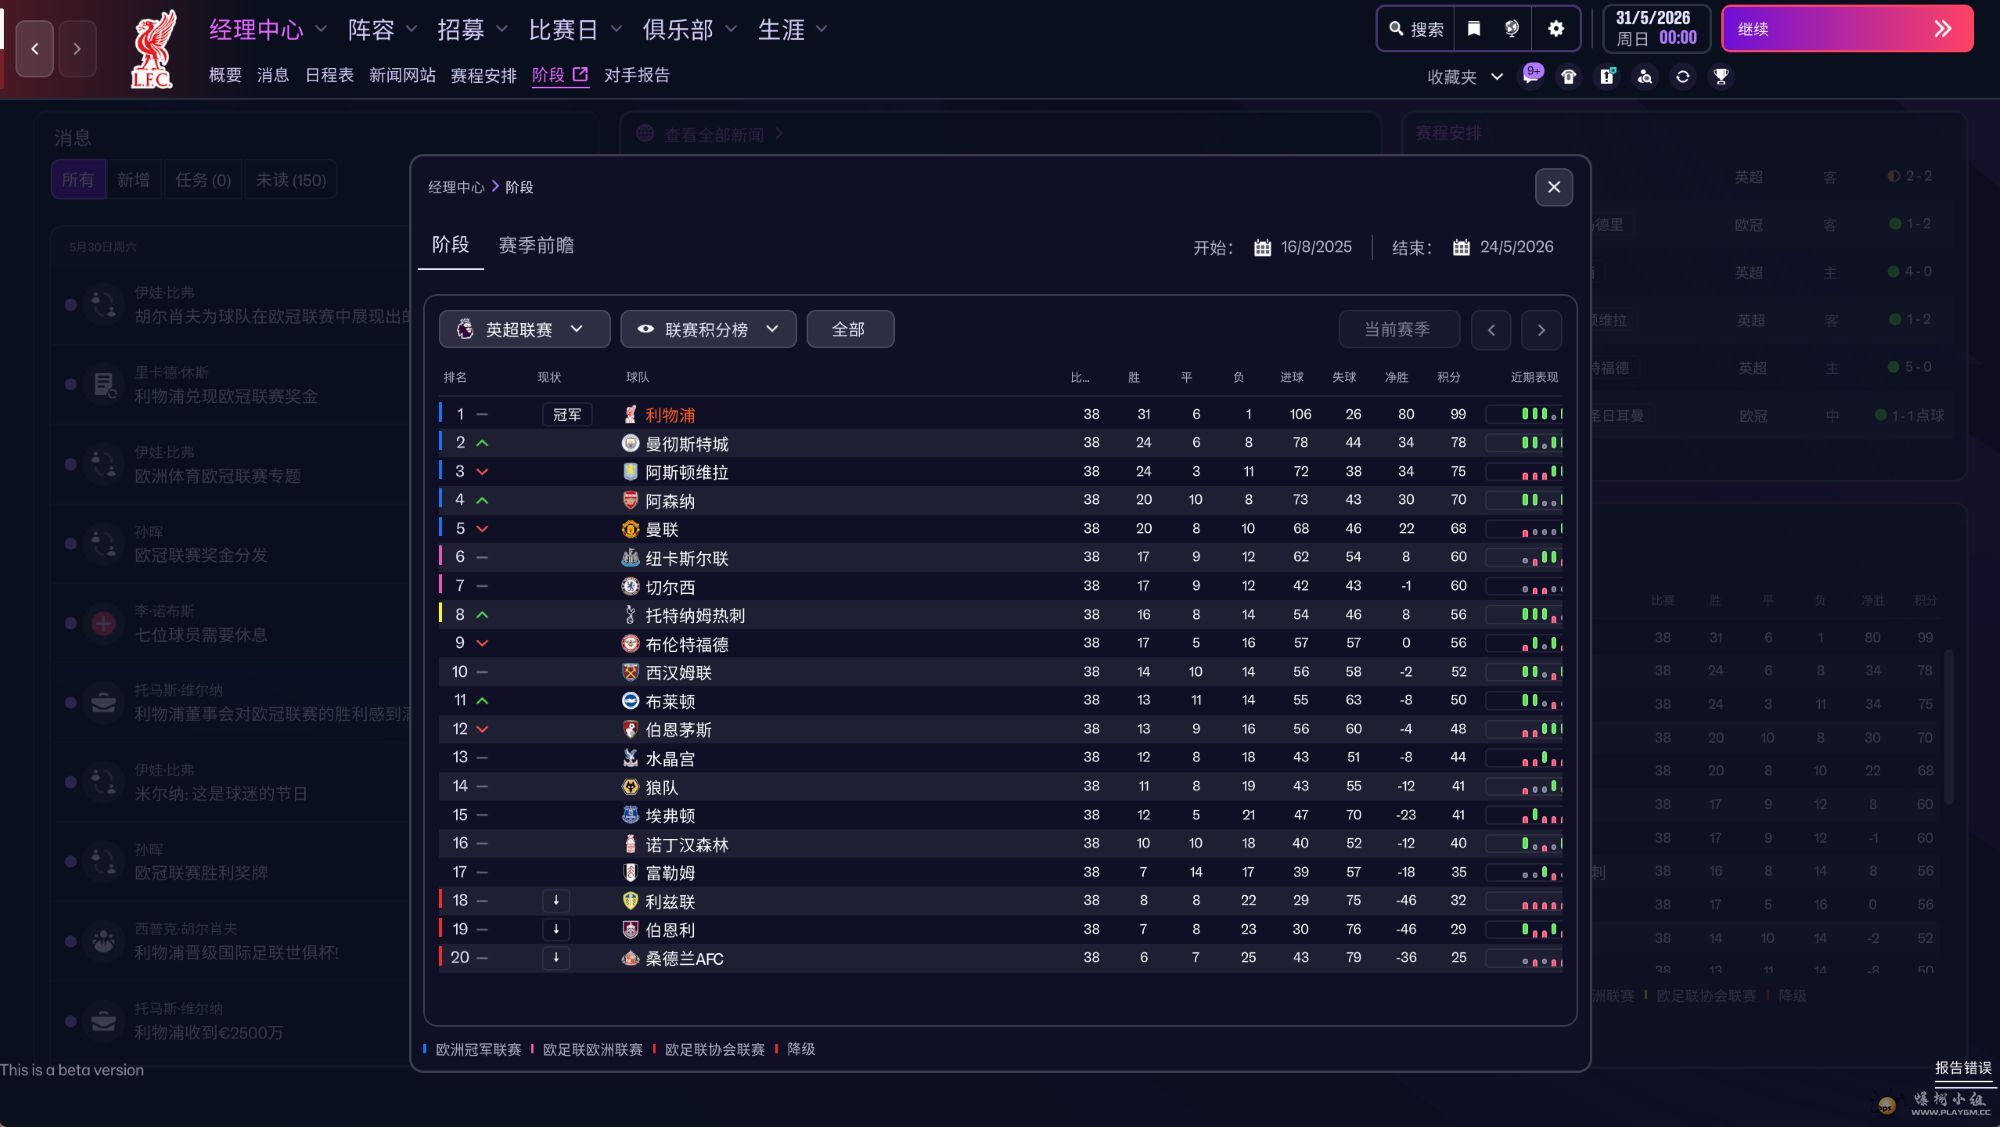Click the 利物浦 team name link
Screen dimensions: 2000x1127
(670, 415)
